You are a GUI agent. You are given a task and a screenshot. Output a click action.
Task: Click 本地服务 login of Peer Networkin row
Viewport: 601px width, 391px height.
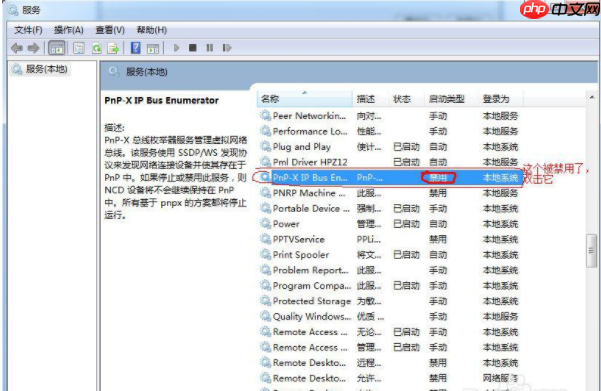point(501,116)
